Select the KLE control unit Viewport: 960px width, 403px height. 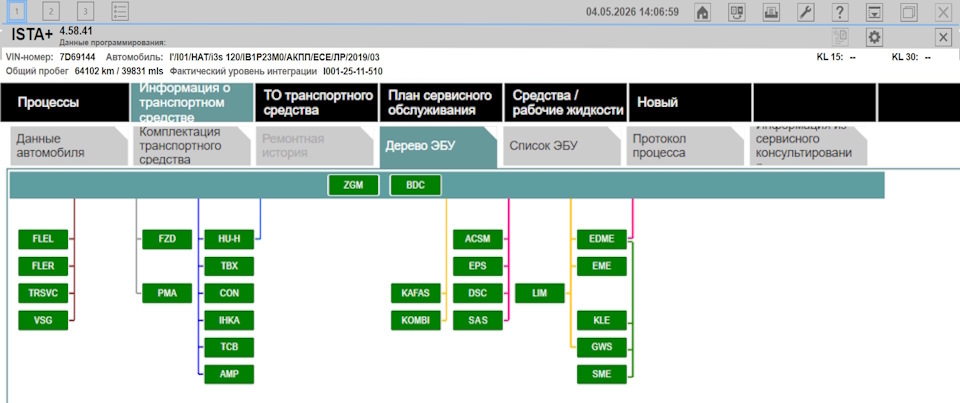pyautogui.click(x=602, y=320)
